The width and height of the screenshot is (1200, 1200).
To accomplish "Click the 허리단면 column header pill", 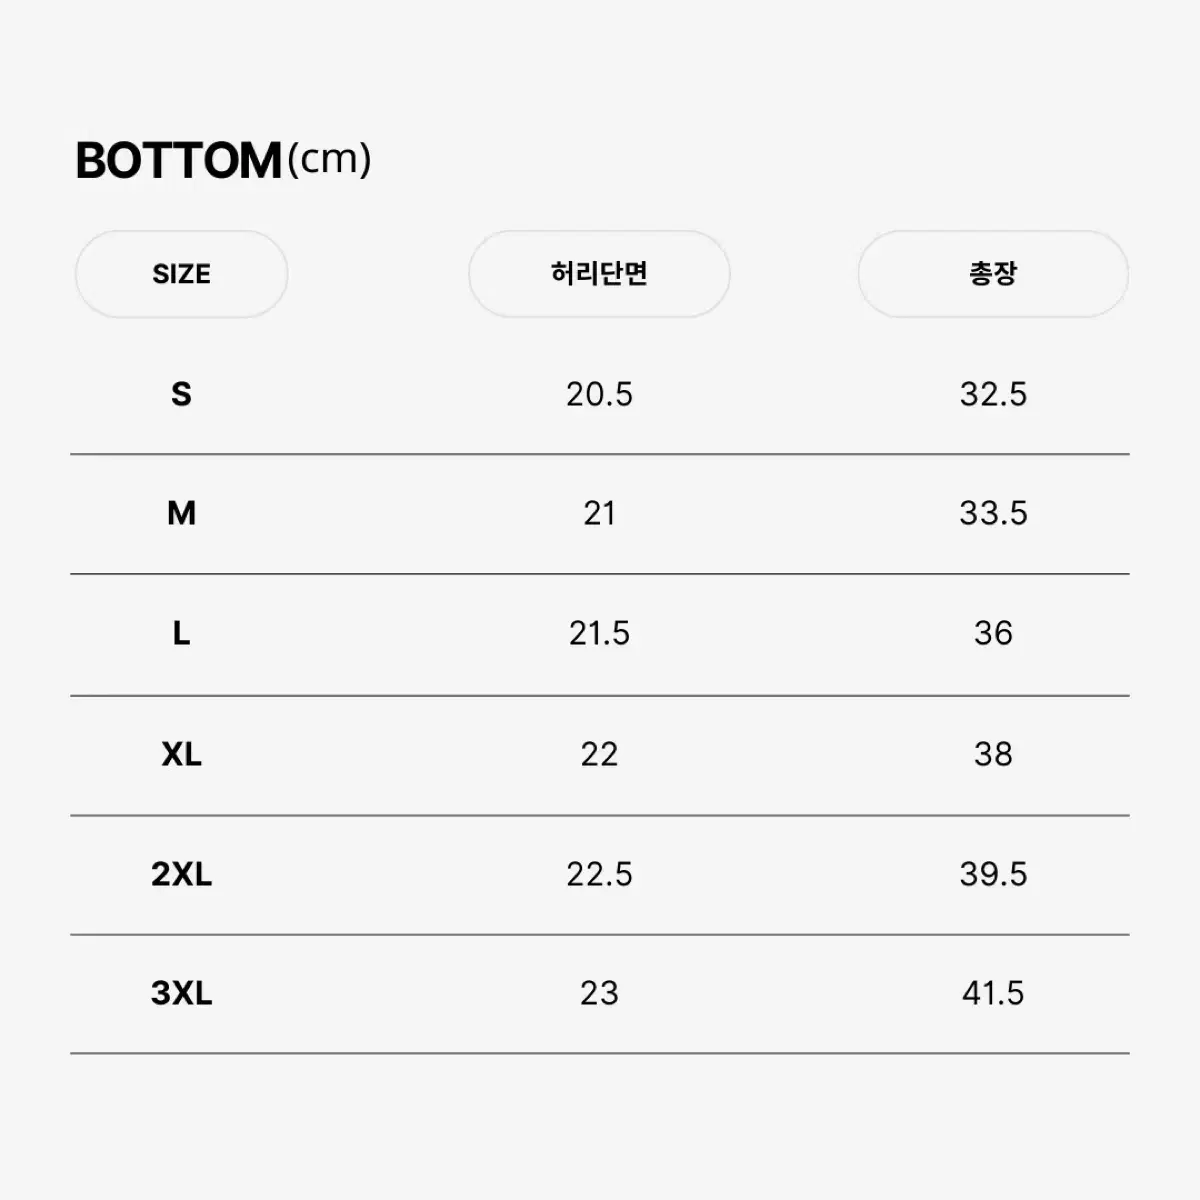I will point(599,274).
